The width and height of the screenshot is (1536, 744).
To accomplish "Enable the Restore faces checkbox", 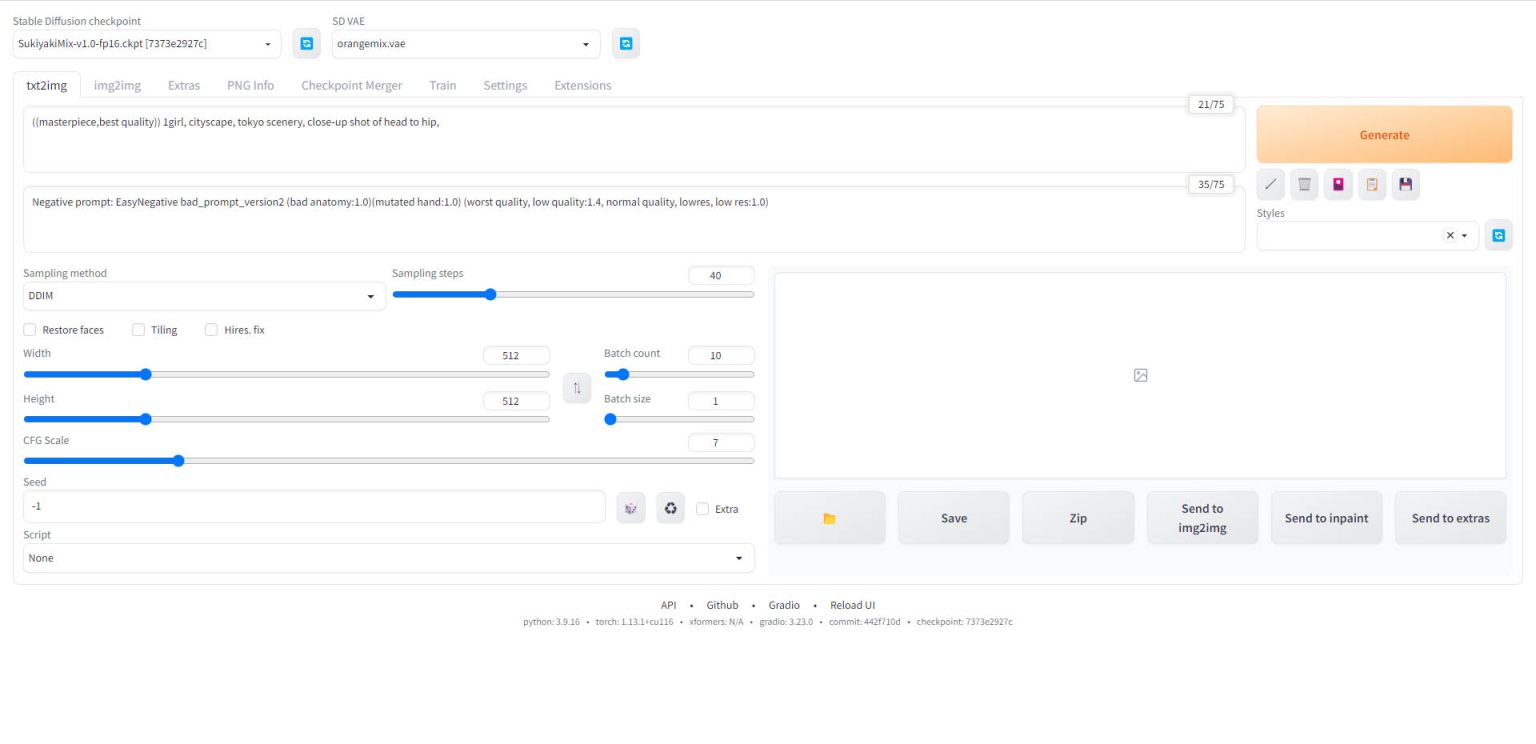I will pos(30,330).
